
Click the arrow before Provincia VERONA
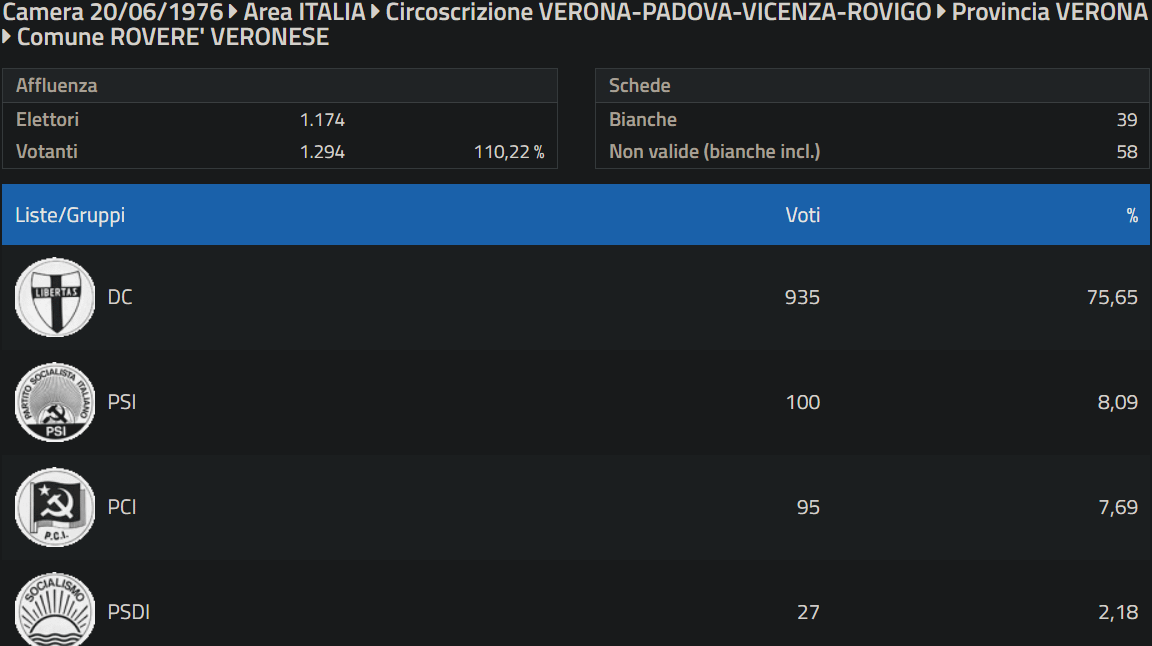(x=941, y=13)
